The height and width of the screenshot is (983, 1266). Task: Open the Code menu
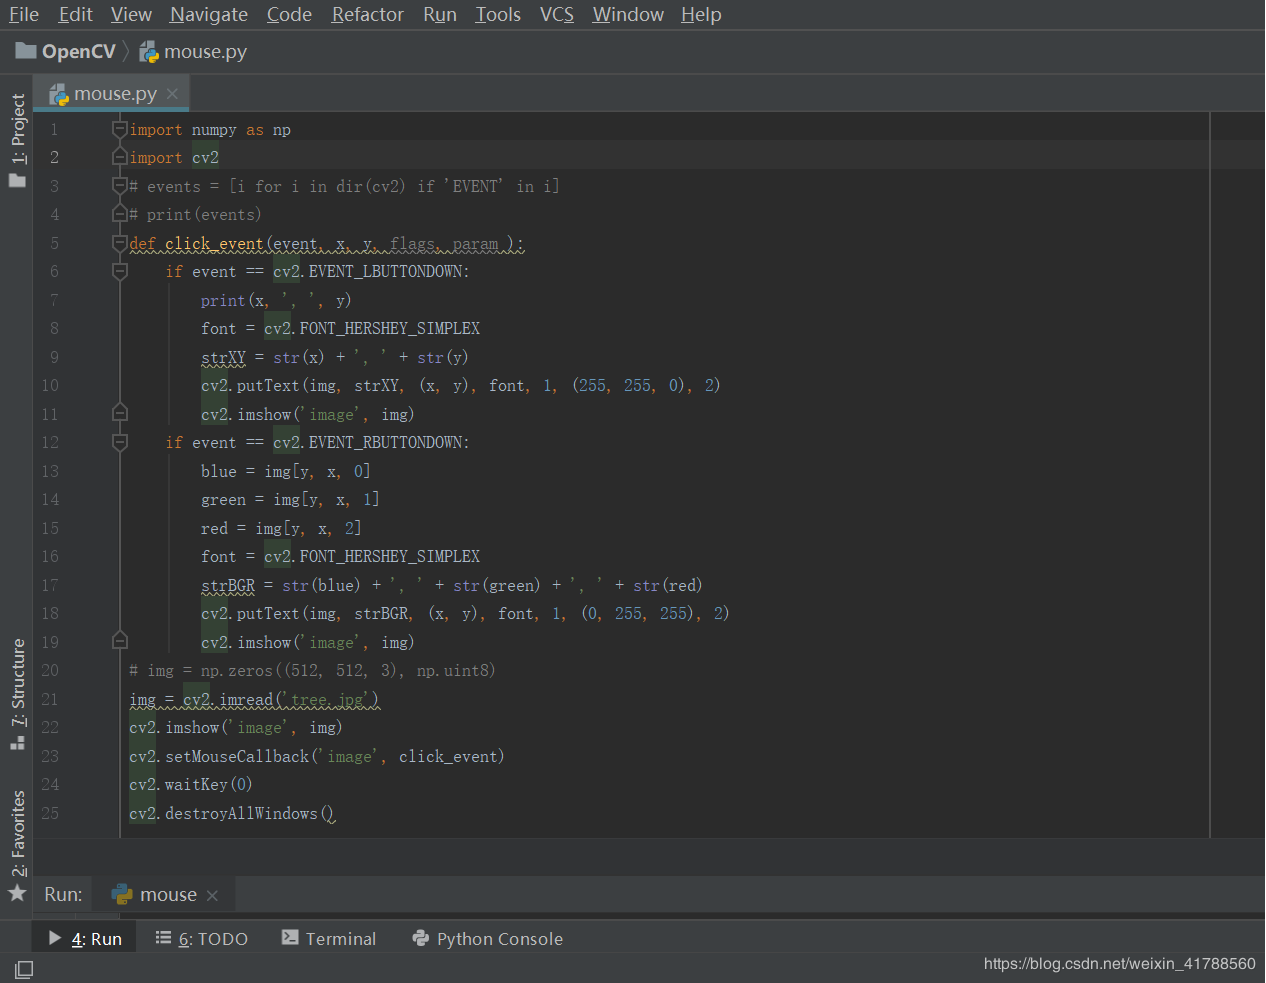tap(289, 14)
